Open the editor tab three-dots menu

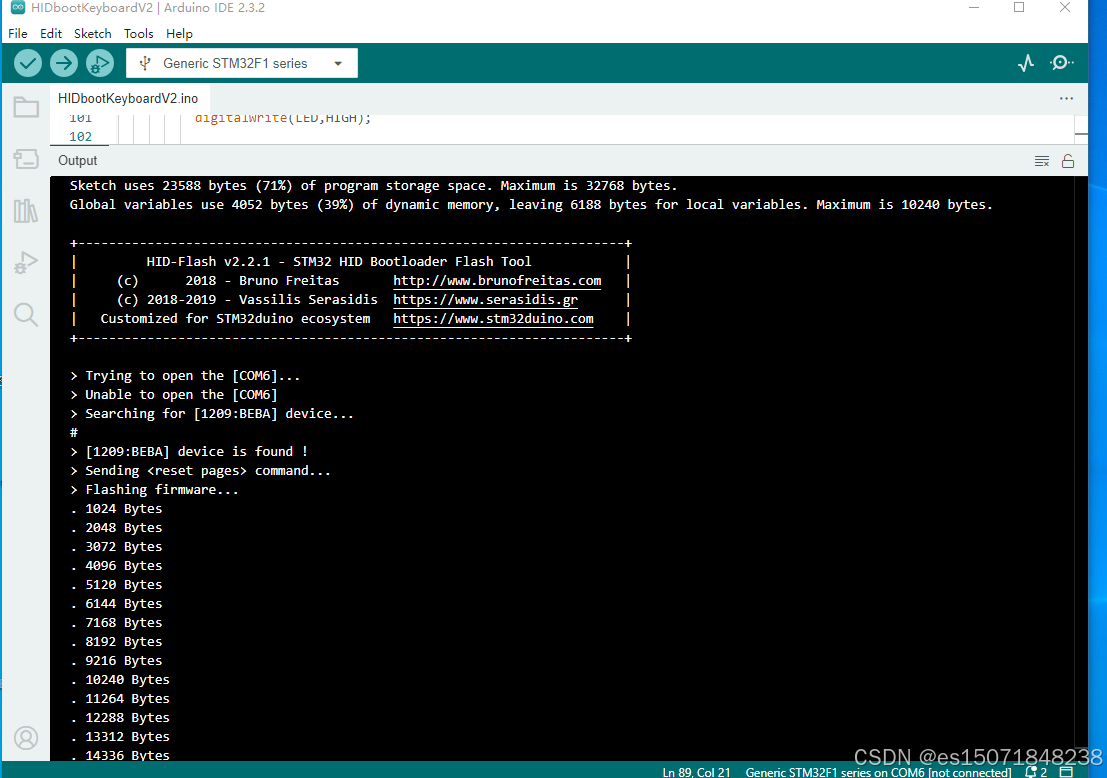pyautogui.click(x=1066, y=98)
